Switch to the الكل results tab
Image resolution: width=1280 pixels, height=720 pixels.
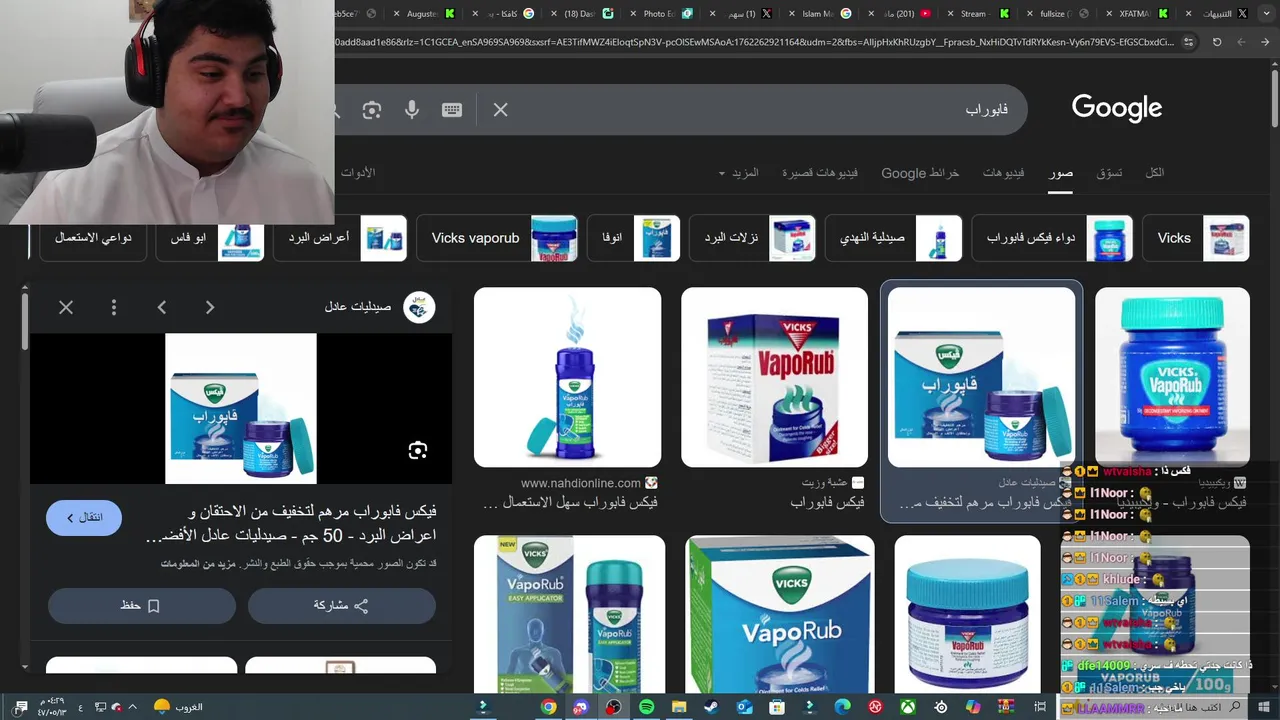(x=1154, y=173)
